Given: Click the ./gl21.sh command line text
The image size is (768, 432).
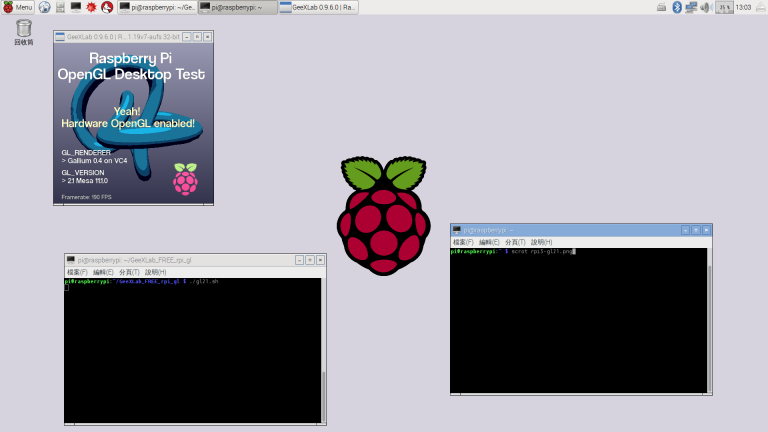Looking at the screenshot, I should click(x=204, y=282).
